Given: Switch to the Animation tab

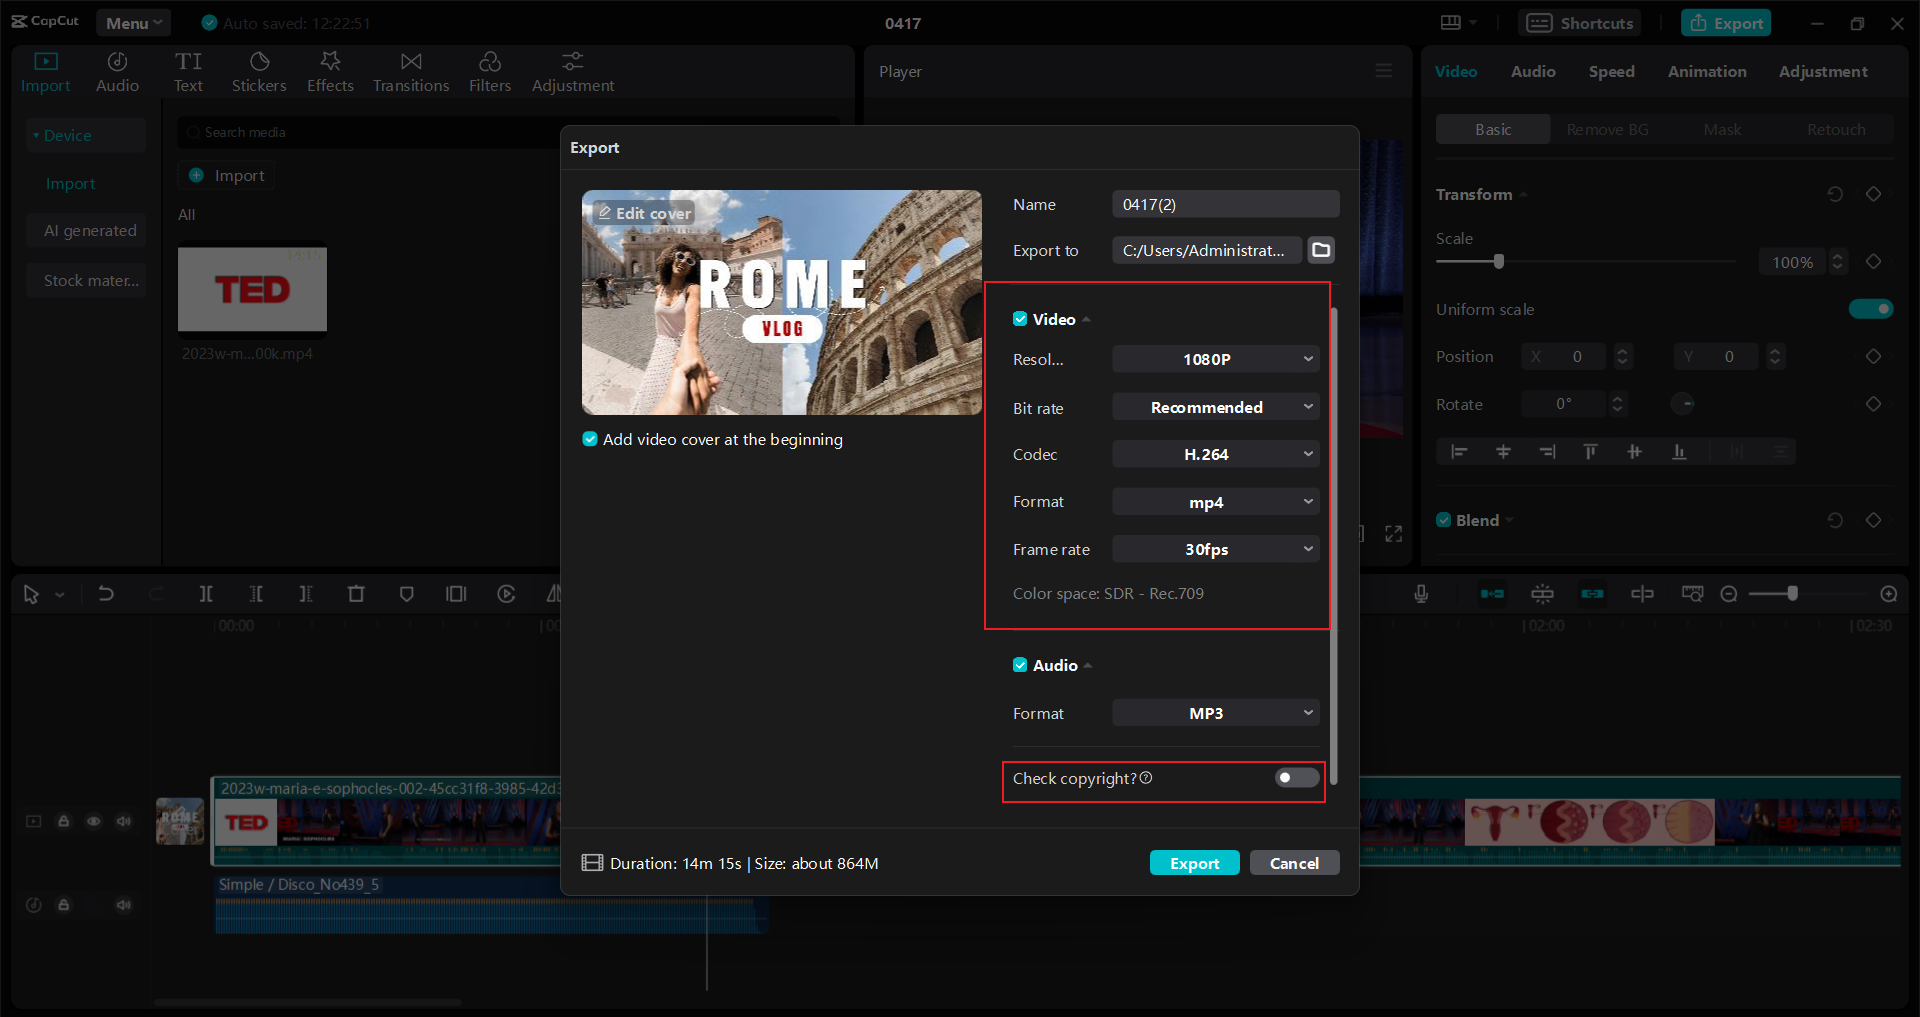Looking at the screenshot, I should click(x=1706, y=71).
